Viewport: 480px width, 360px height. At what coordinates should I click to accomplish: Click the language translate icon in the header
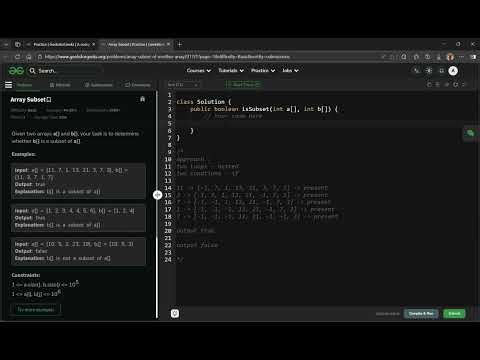pyautogui.click(x=416, y=71)
